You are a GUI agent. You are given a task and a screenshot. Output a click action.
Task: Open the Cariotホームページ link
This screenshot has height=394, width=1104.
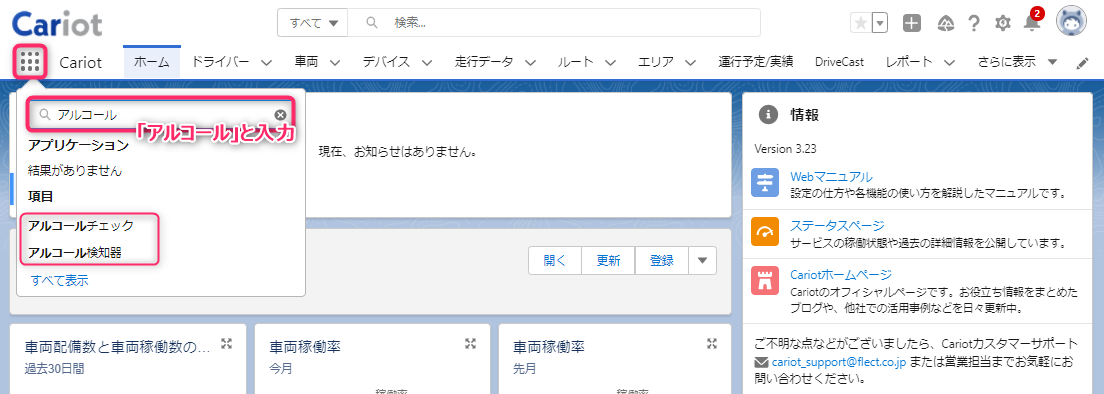tap(841, 274)
